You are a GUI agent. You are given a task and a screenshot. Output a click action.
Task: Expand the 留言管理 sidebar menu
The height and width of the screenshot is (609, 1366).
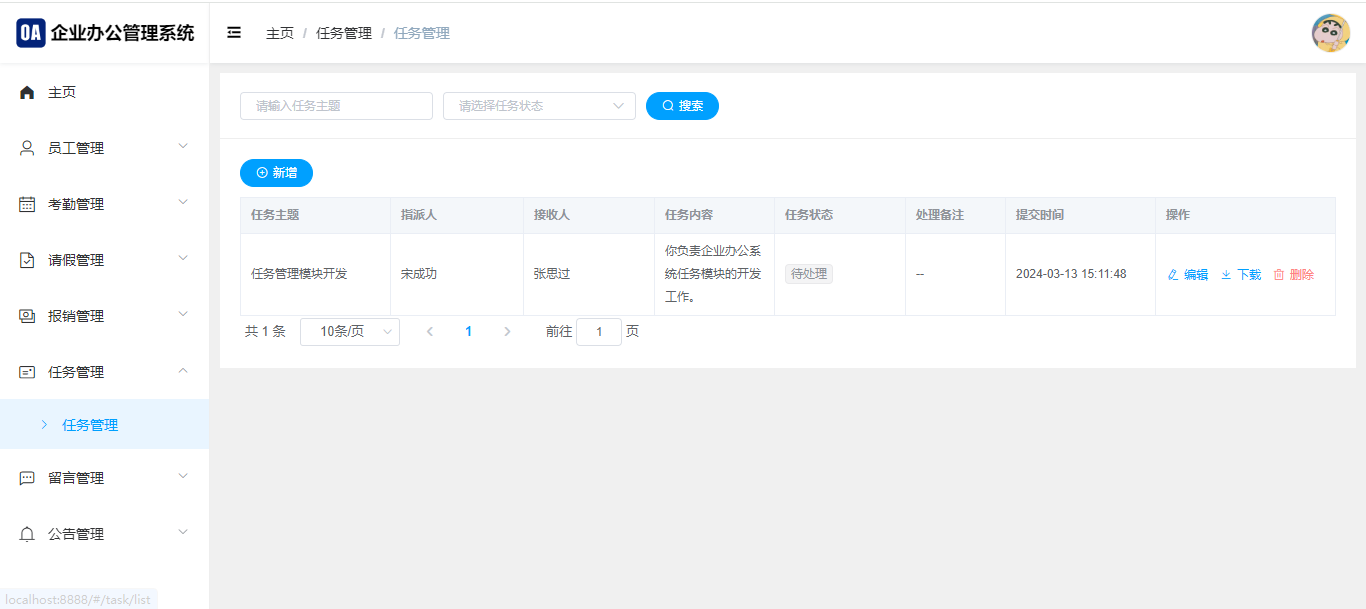click(104, 478)
